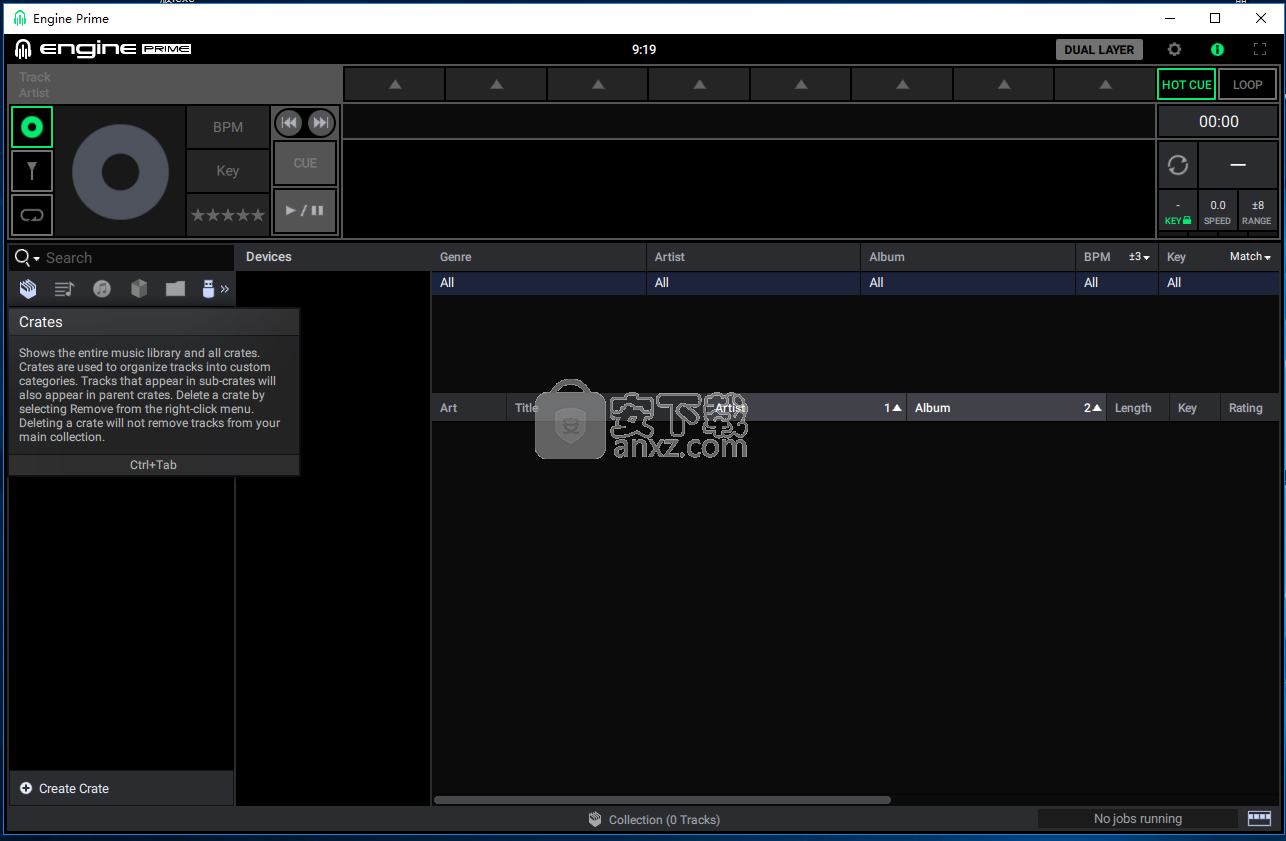Open the BPM ±3 range dropdown
The image size is (1286, 841).
coord(1139,257)
